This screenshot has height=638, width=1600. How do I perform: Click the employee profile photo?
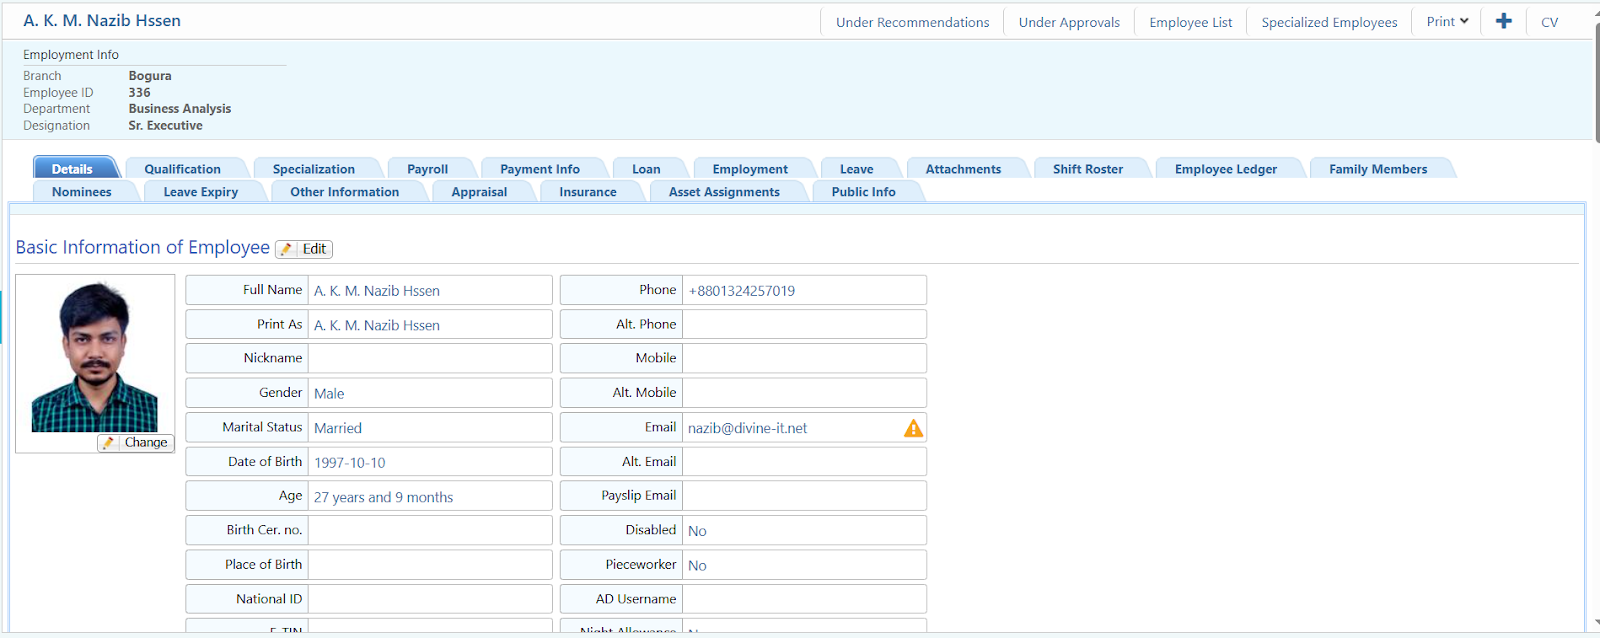tap(94, 357)
